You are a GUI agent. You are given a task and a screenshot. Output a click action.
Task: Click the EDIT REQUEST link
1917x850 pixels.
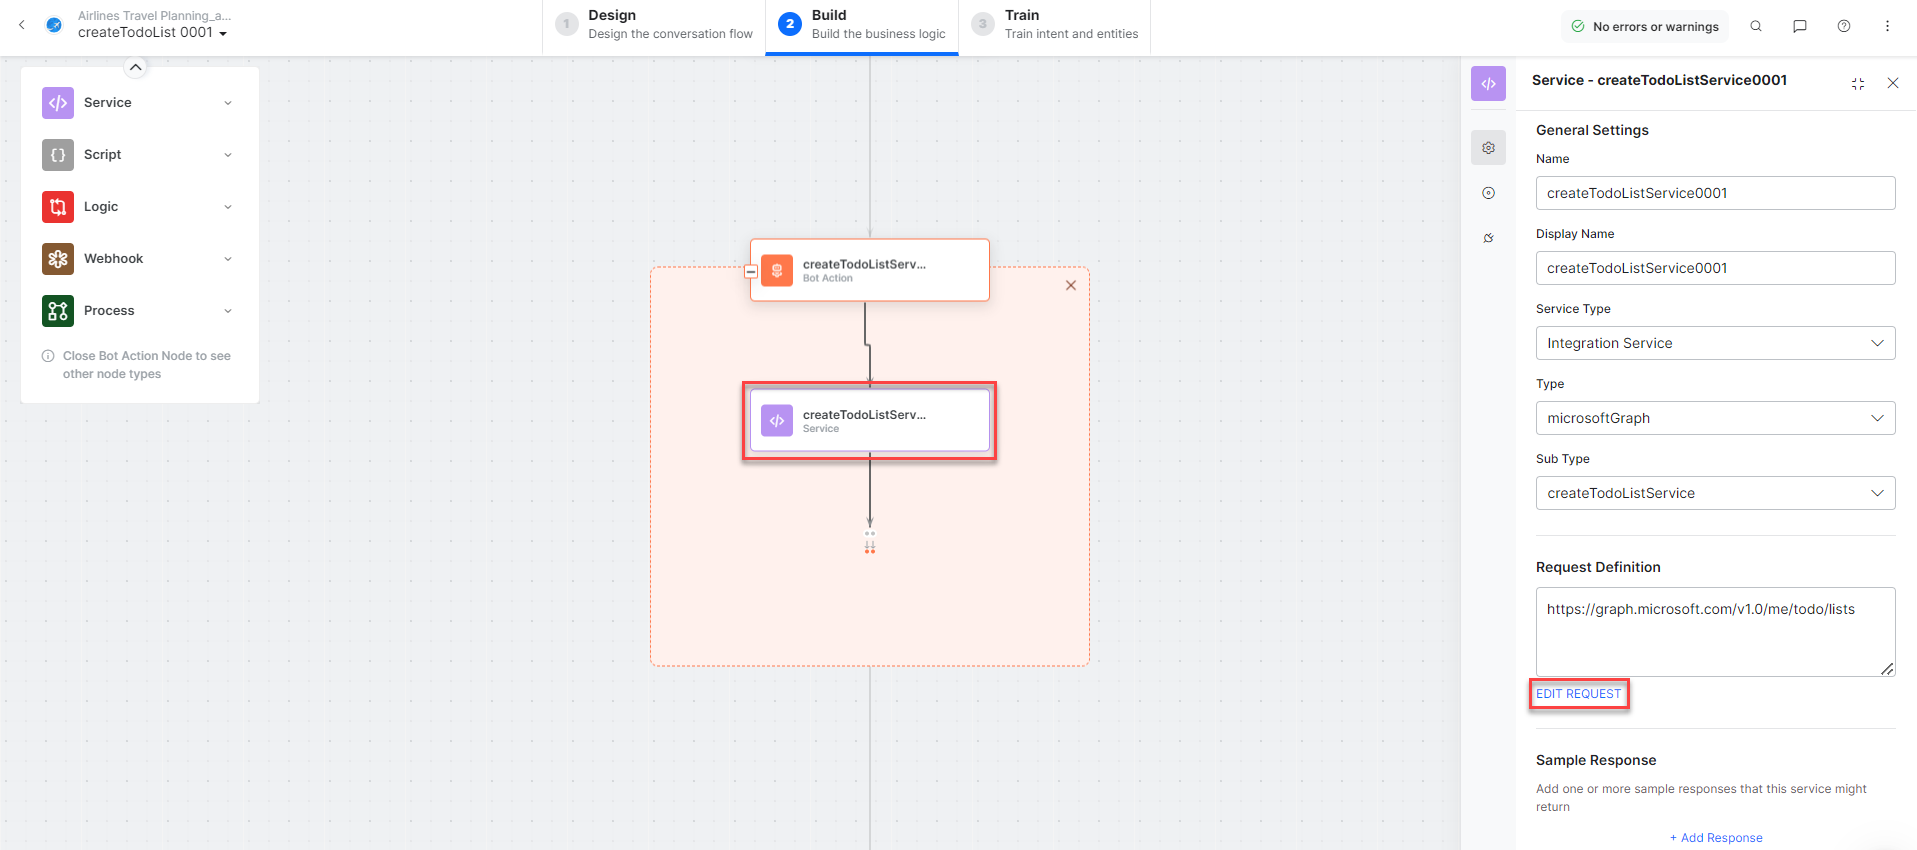(x=1578, y=694)
